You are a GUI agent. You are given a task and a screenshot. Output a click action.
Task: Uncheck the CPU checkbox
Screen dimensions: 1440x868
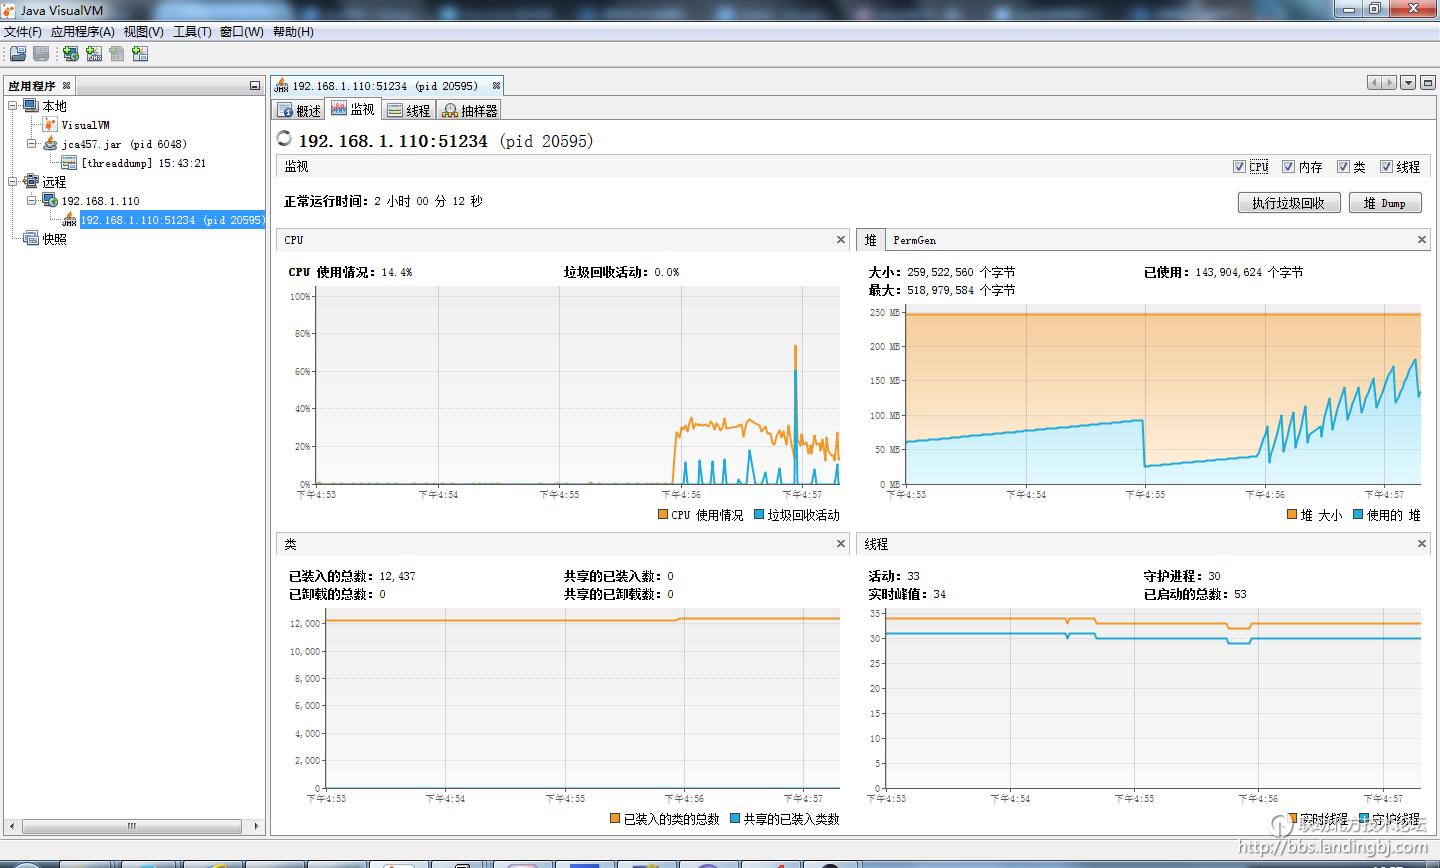[1240, 167]
